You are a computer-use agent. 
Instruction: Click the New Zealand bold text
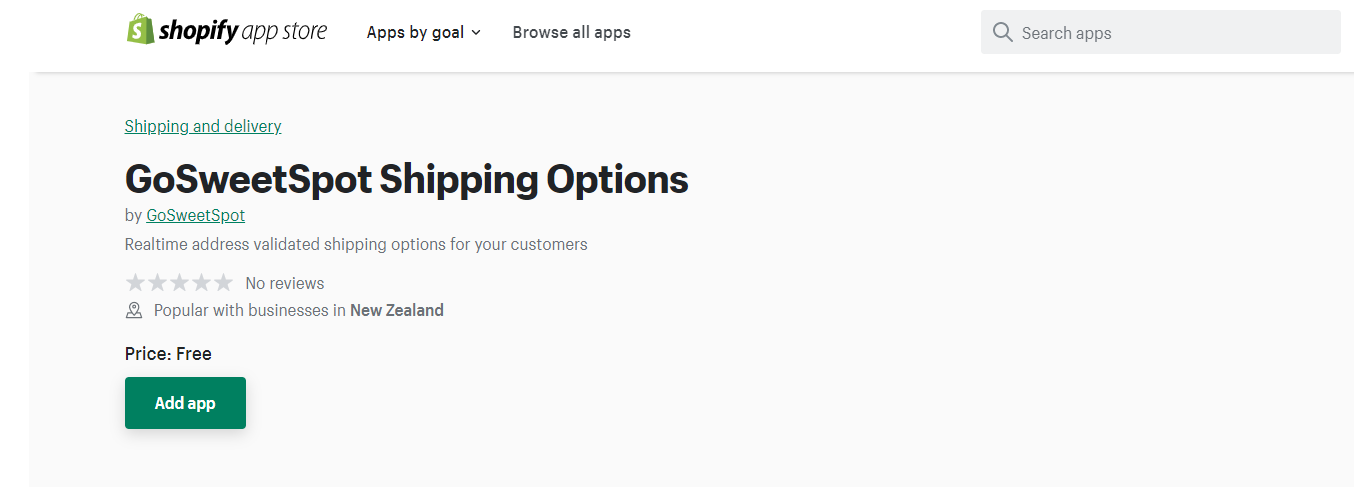[x=397, y=310]
